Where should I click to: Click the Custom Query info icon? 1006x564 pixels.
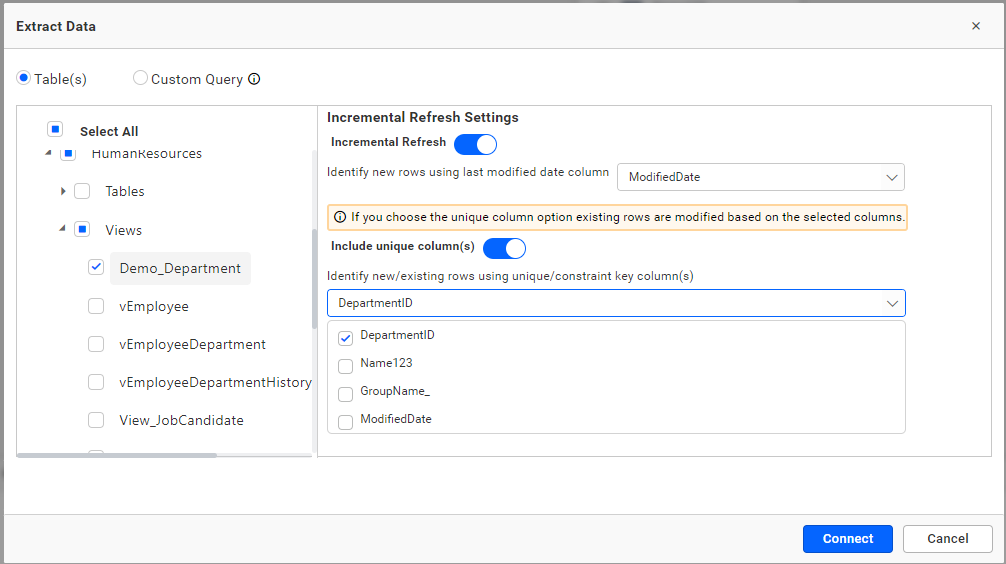coord(254,79)
